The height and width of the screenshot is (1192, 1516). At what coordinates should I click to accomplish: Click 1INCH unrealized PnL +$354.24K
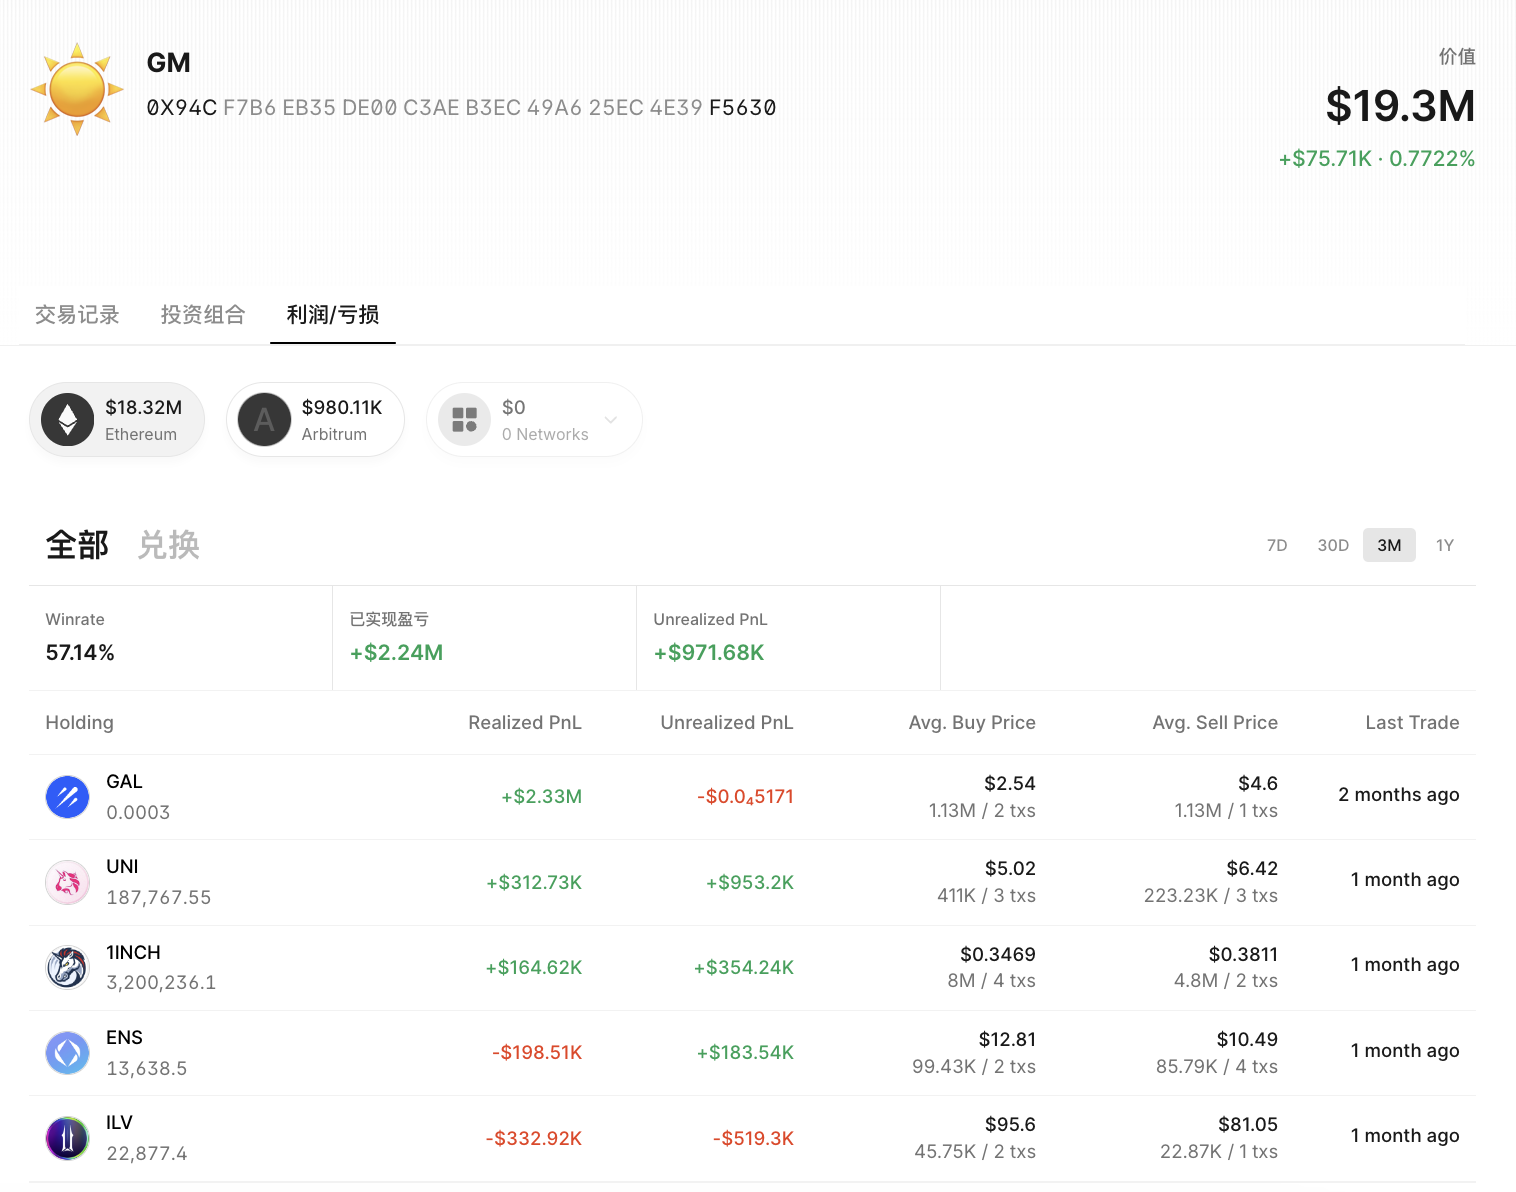coord(744,967)
